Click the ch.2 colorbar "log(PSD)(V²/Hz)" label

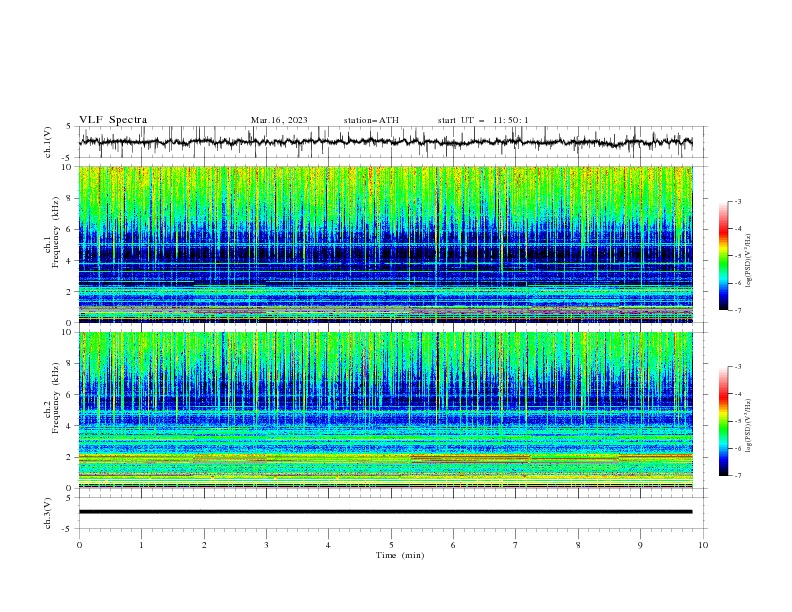(749, 425)
